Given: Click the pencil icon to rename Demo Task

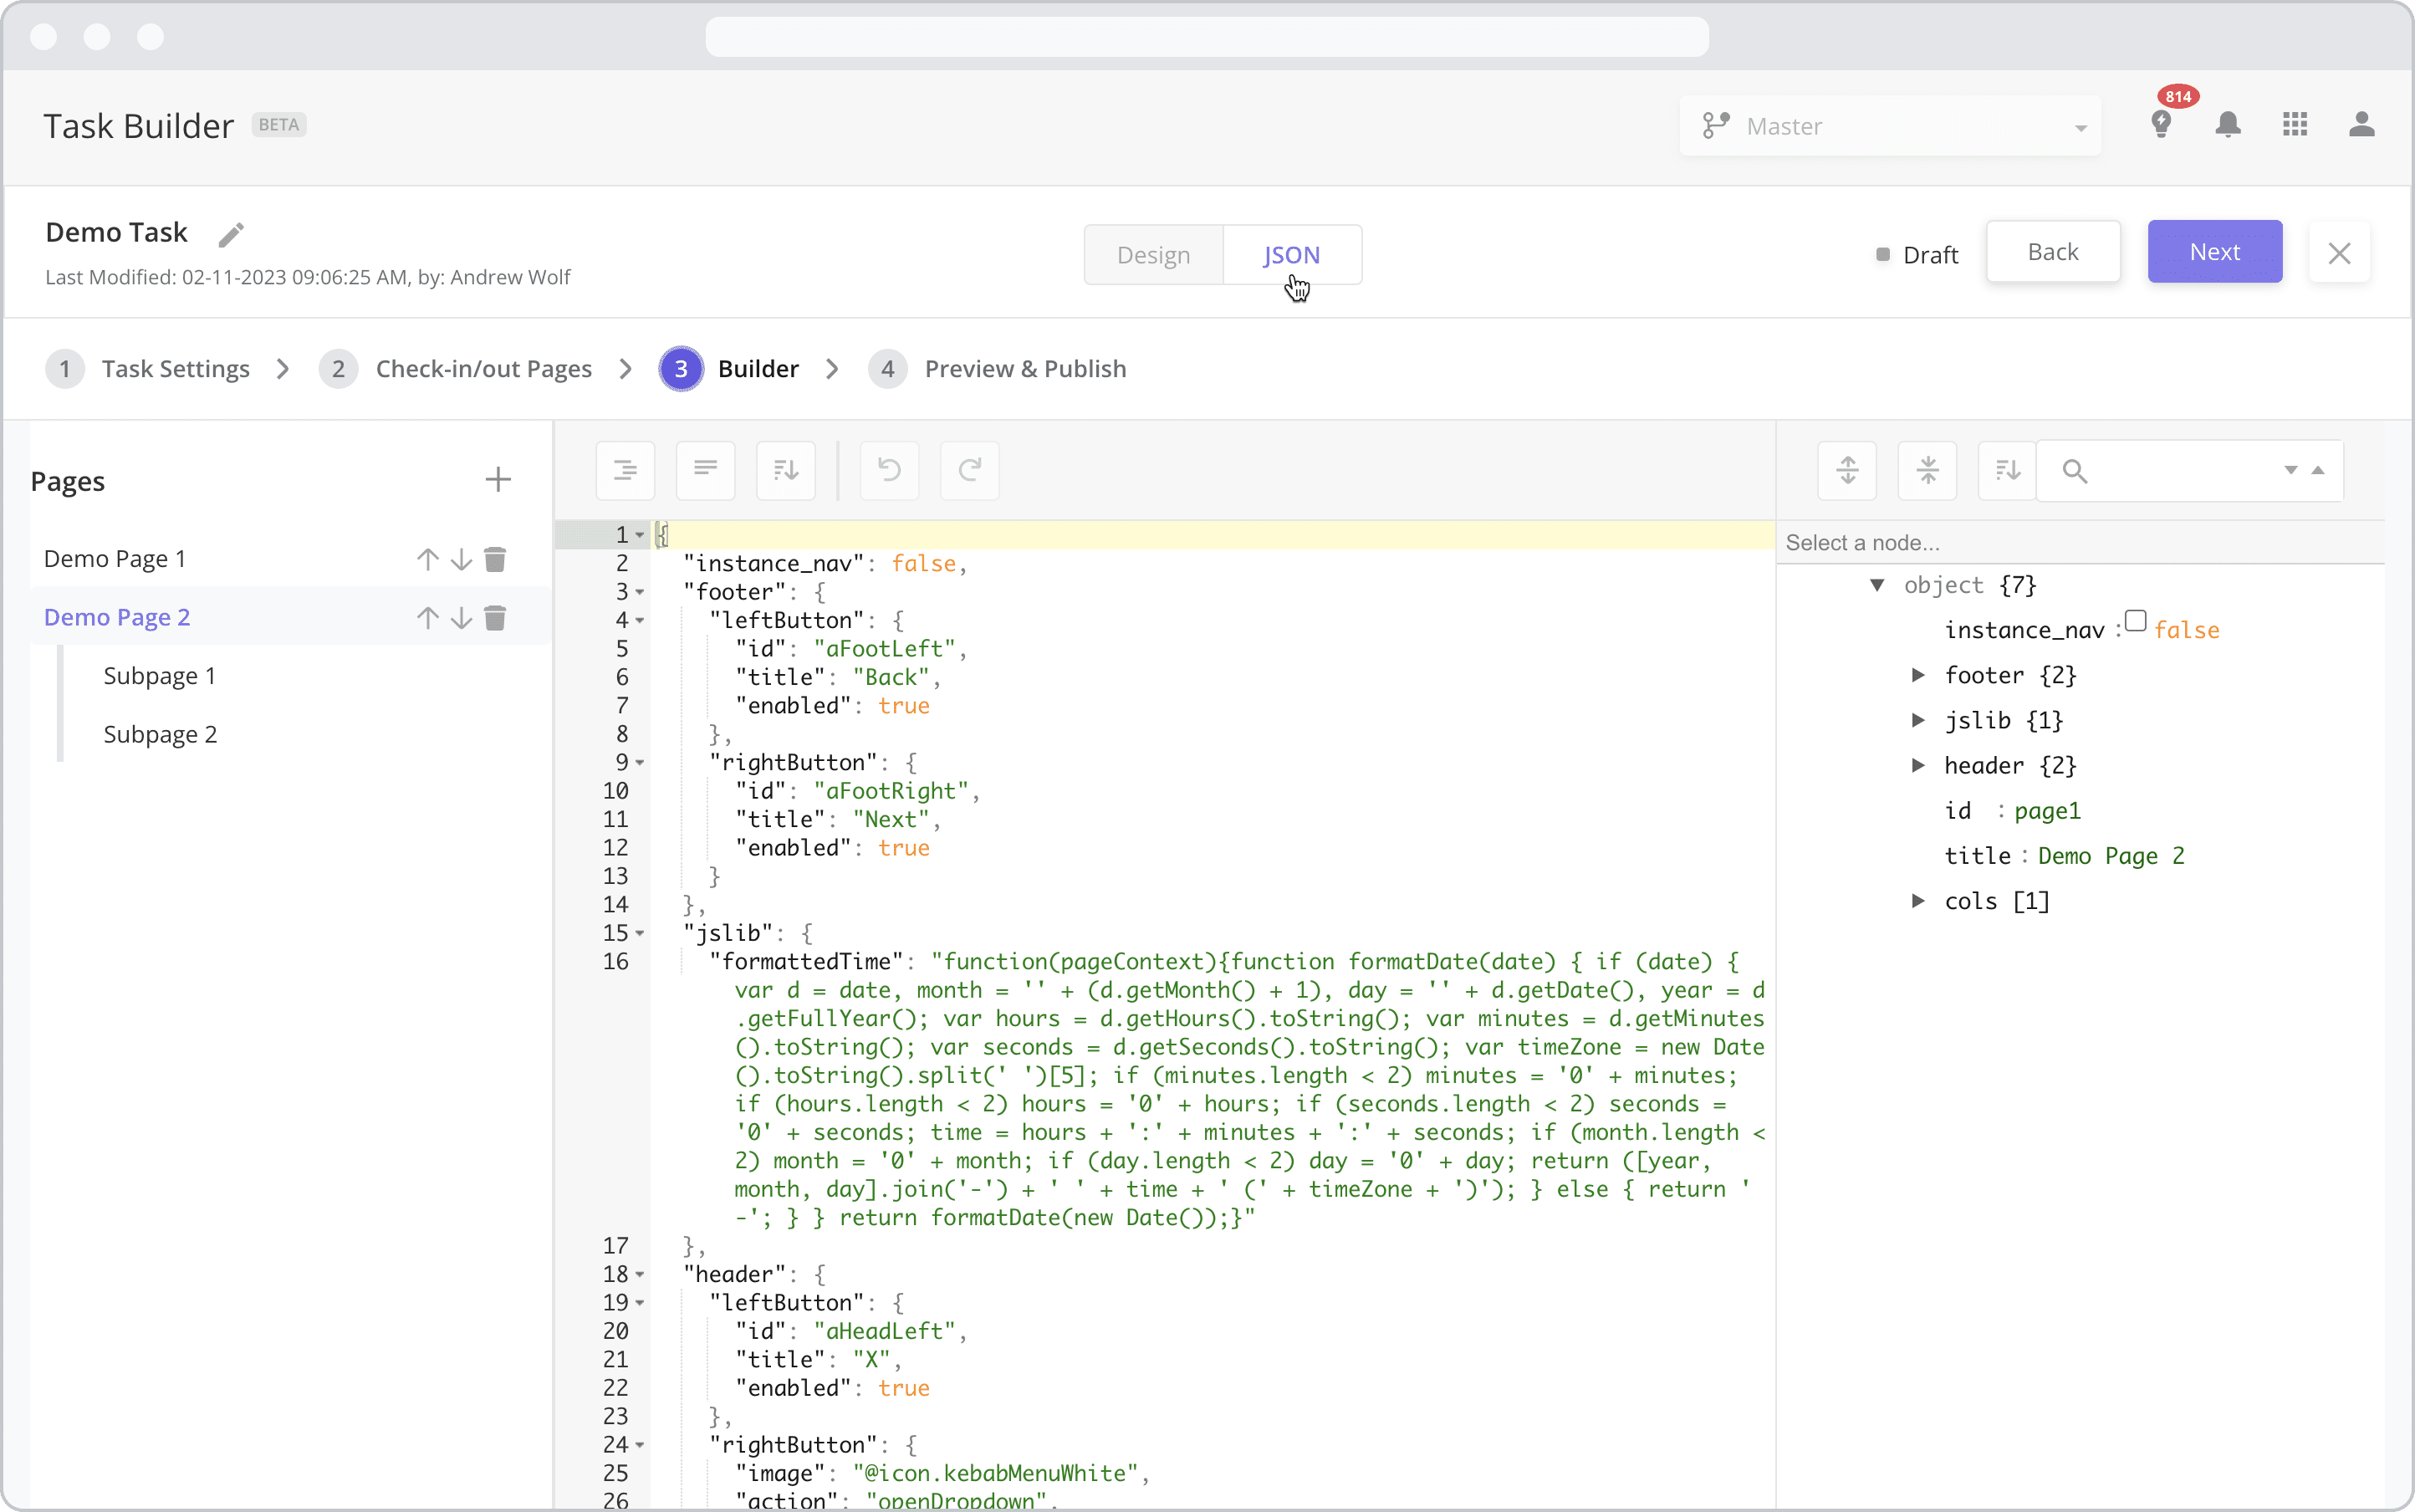Looking at the screenshot, I should [x=231, y=234].
